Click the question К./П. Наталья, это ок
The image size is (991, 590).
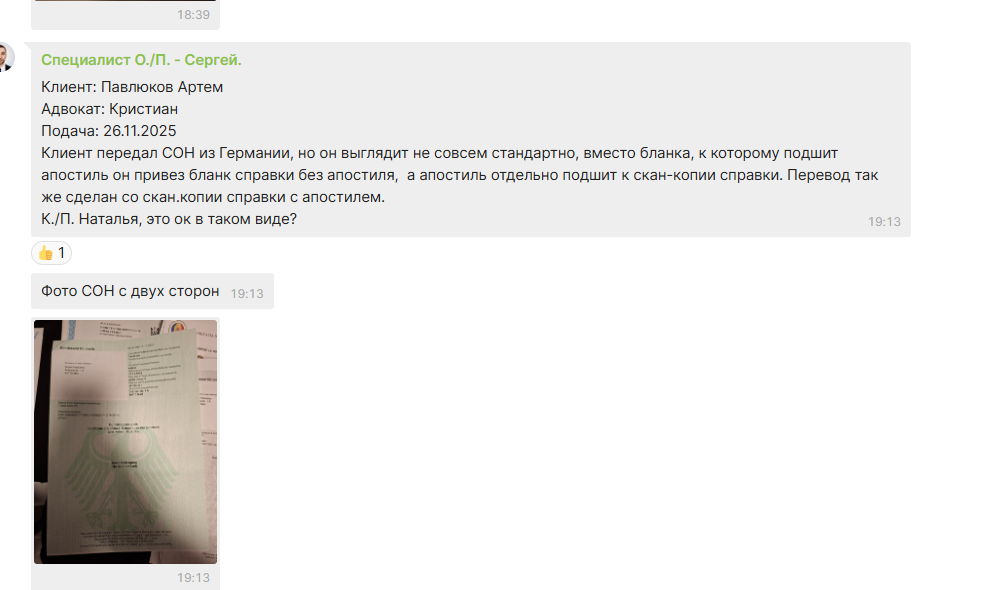tap(169, 219)
